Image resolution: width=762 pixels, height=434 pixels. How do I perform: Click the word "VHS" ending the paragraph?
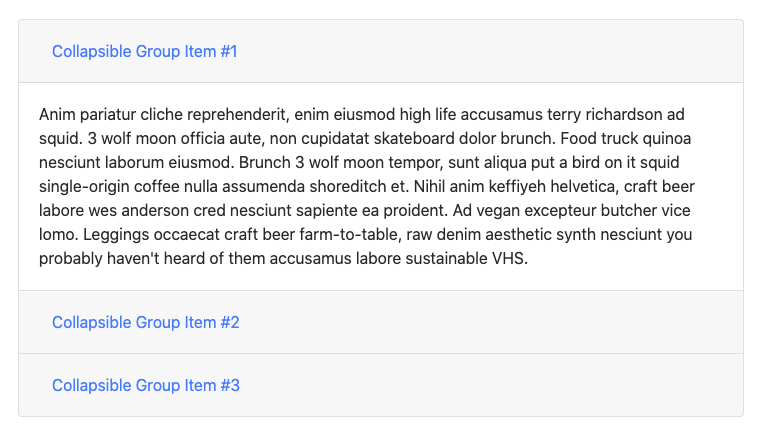[509, 258]
